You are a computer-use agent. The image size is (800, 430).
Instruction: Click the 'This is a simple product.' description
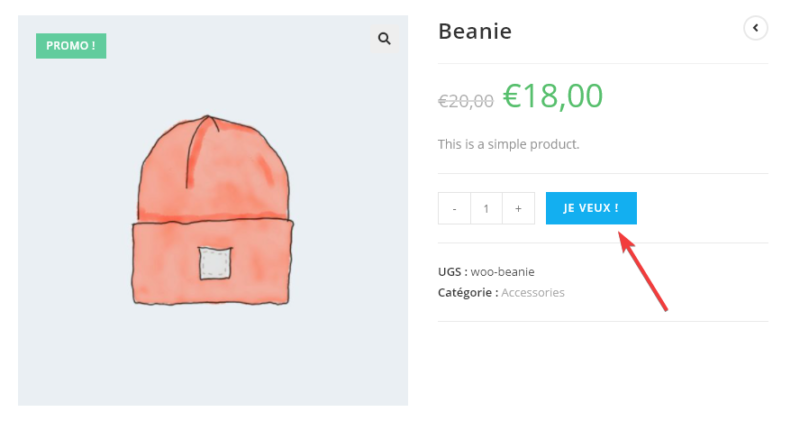click(x=508, y=144)
